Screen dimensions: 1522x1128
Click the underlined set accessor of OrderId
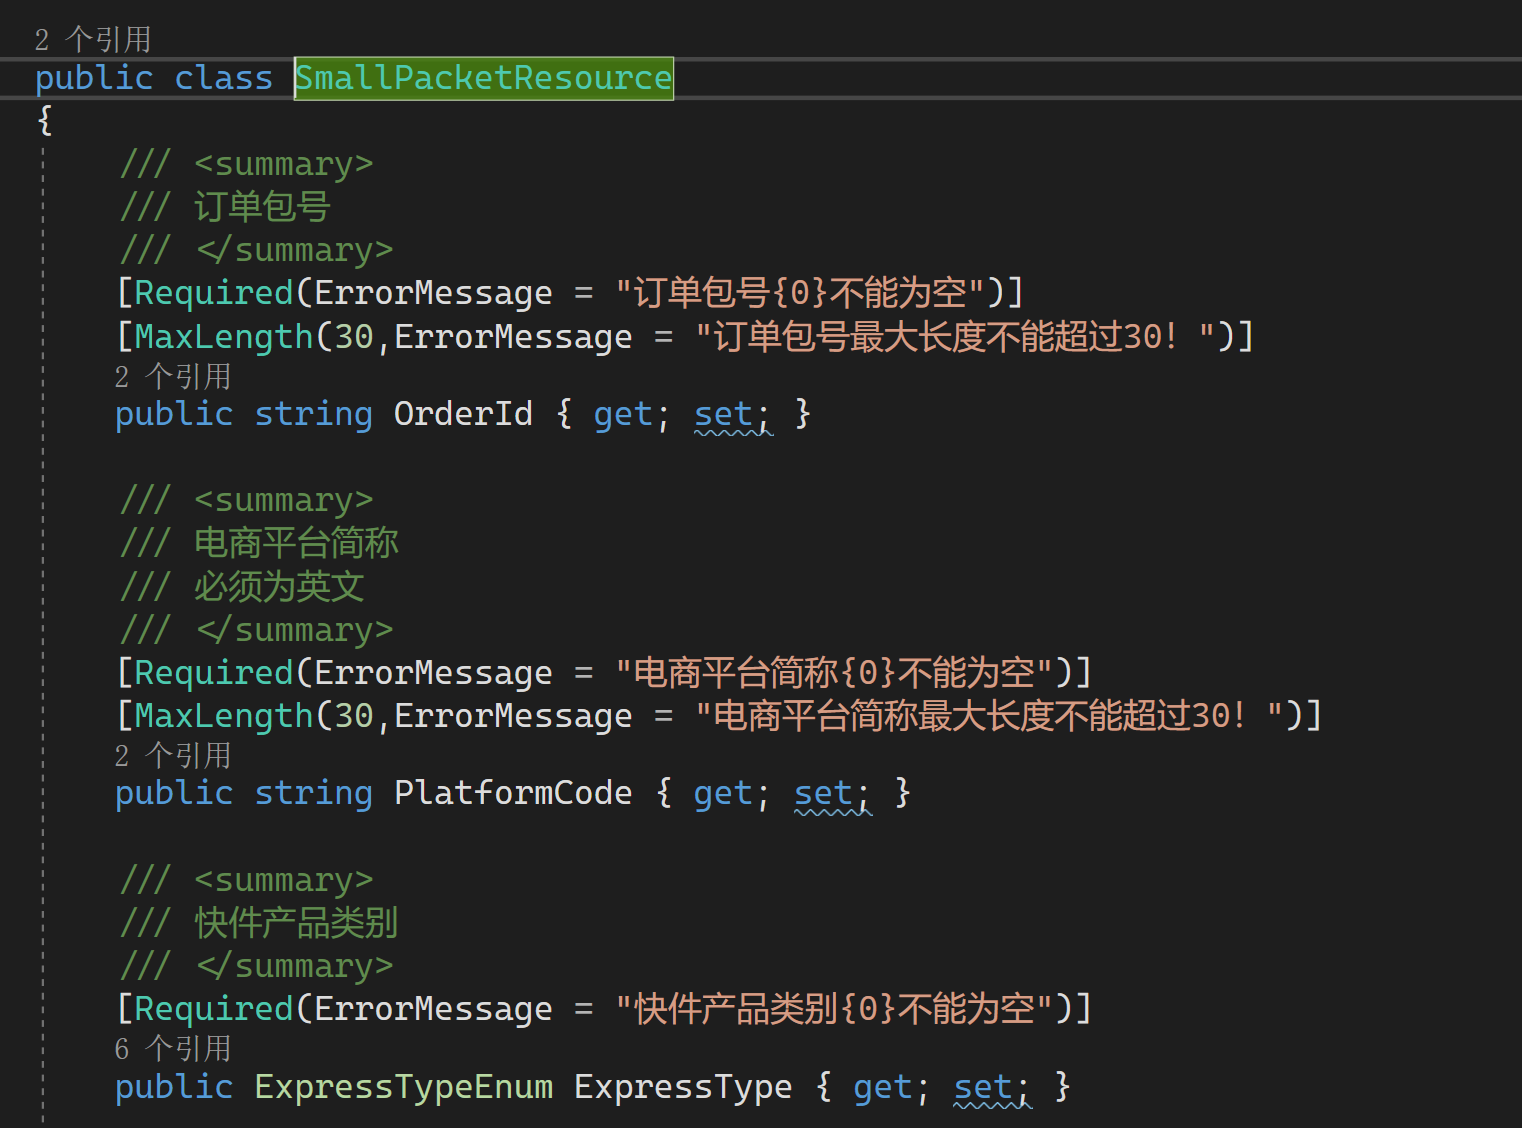pyautogui.click(x=723, y=414)
